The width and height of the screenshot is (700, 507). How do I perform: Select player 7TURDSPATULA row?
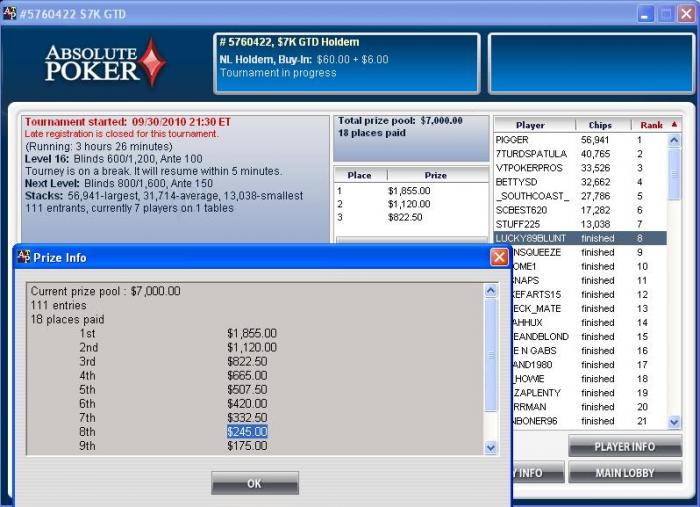[580, 154]
